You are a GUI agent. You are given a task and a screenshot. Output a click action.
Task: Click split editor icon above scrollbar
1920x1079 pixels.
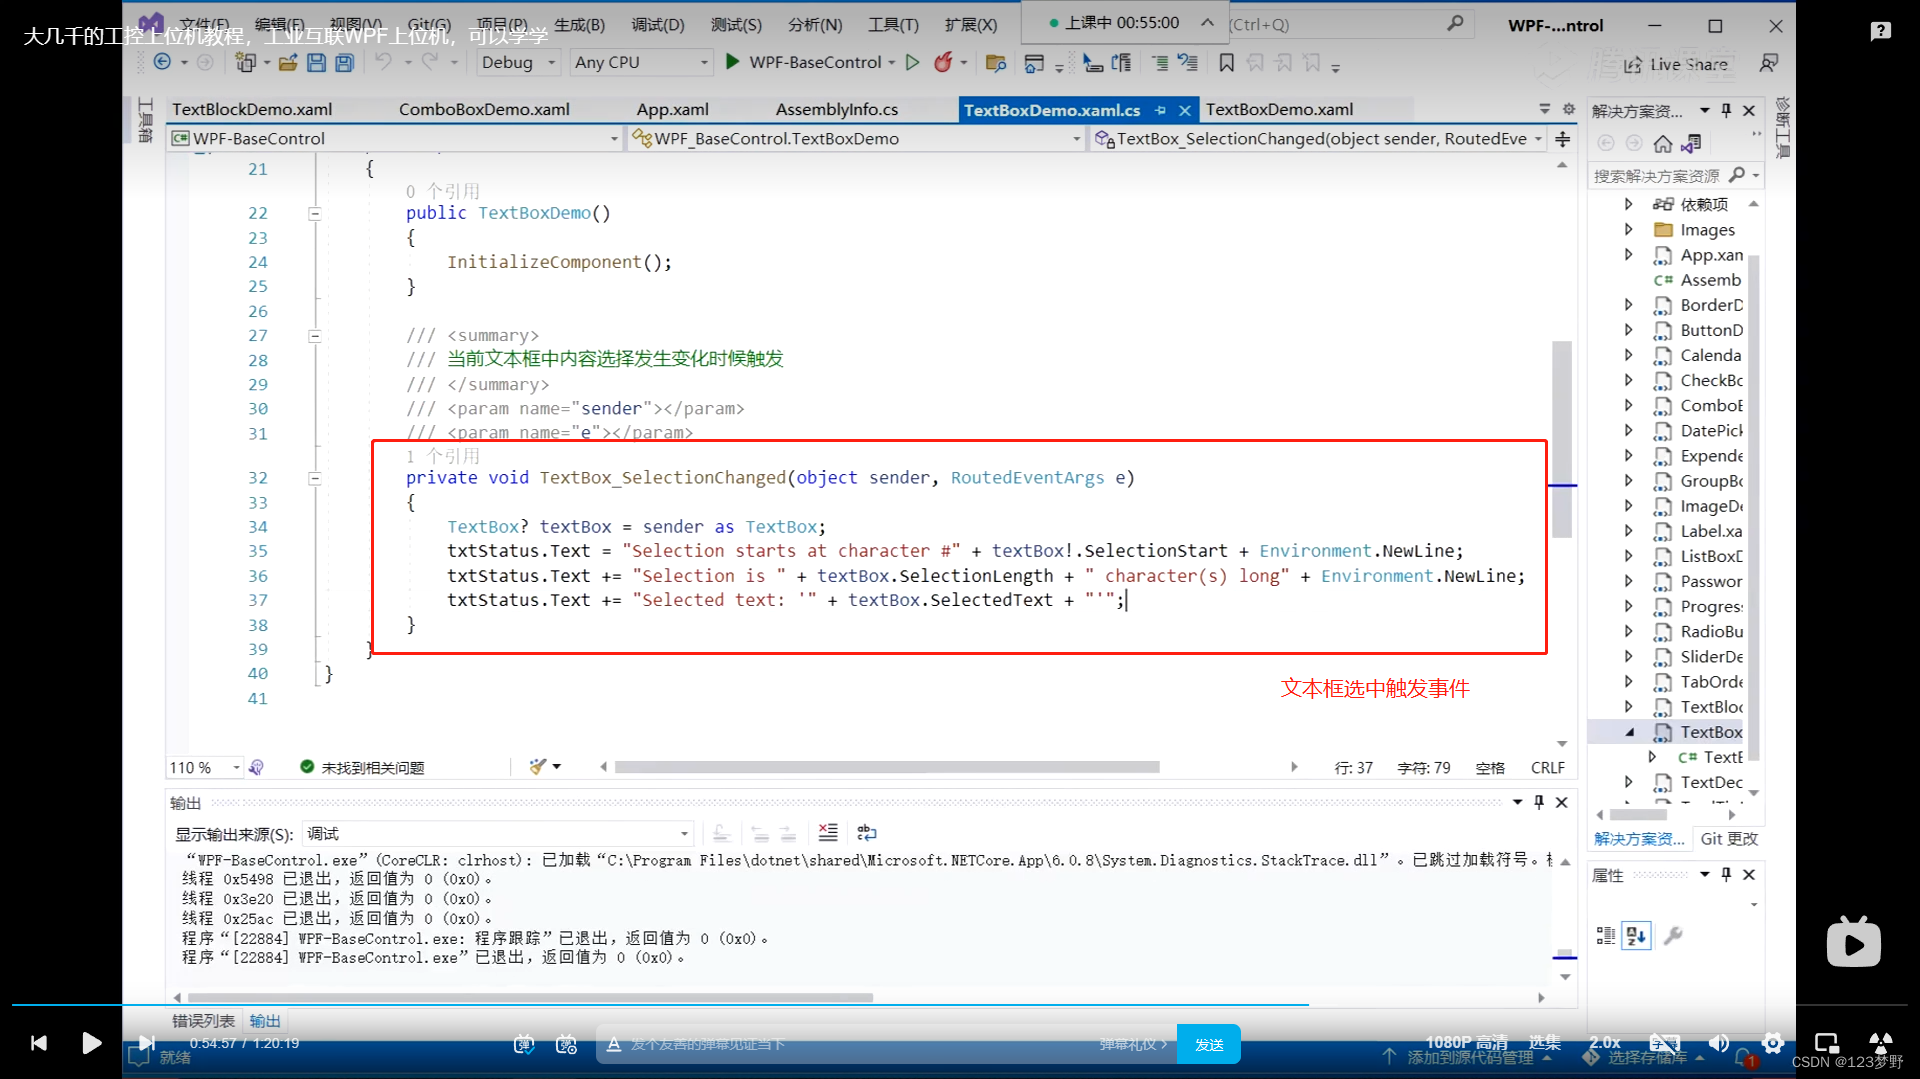click(1562, 139)
